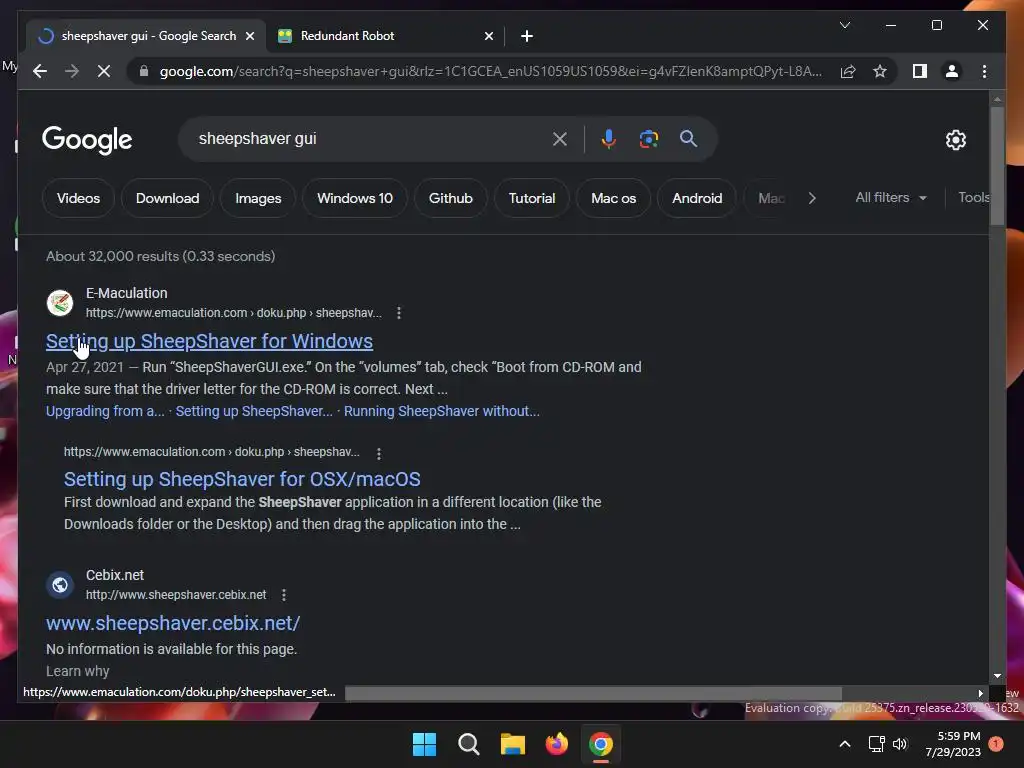The image size is (1024, 768).
Task: Open more options for the OSX/macOS result
Action: [379, 453]
